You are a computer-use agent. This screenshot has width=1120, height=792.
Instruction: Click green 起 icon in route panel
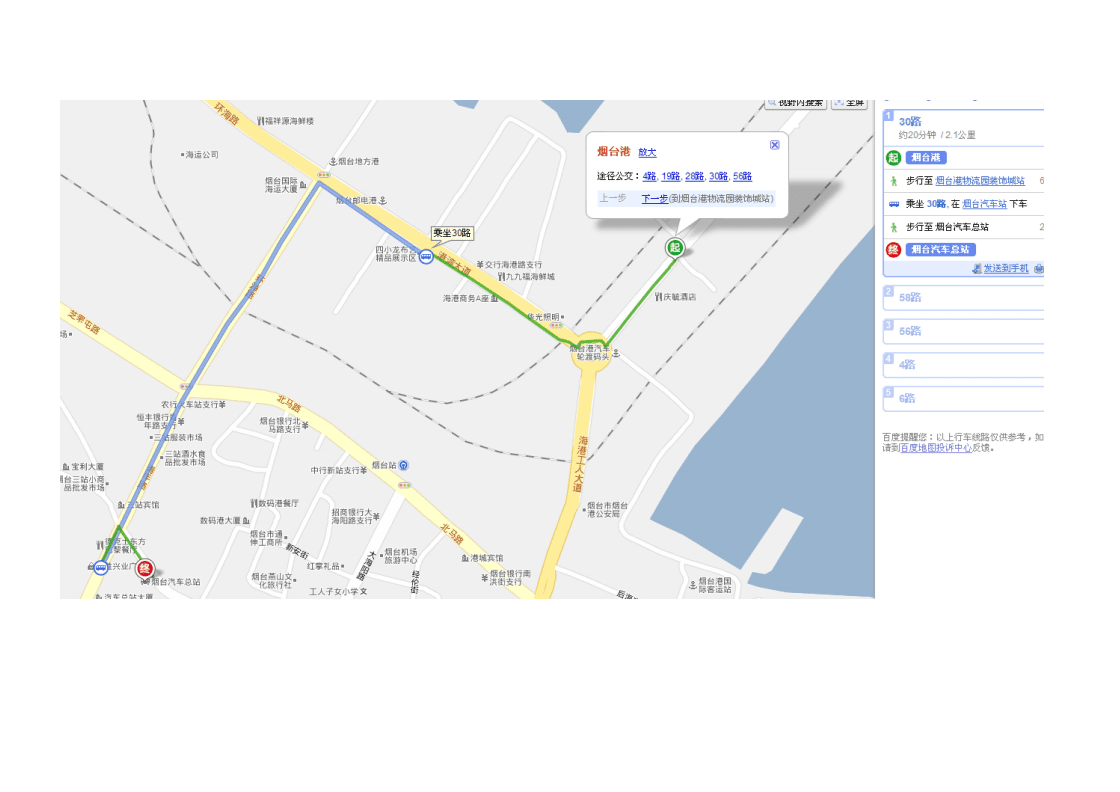(x=893, y=157)
